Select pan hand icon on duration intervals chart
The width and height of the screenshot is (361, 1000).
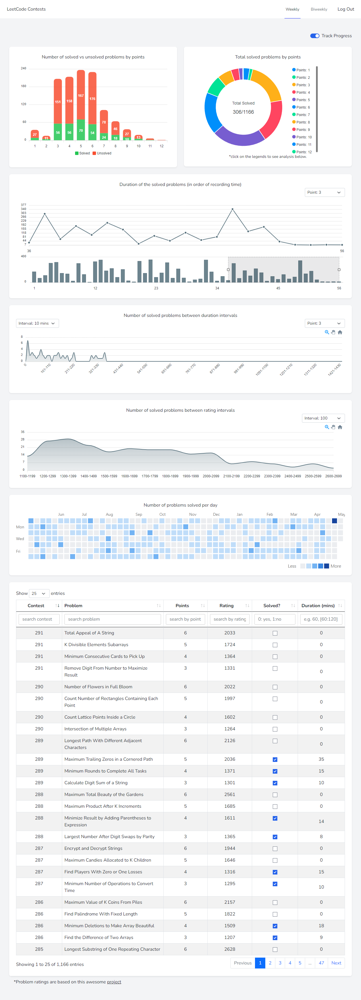click(333, 332)
